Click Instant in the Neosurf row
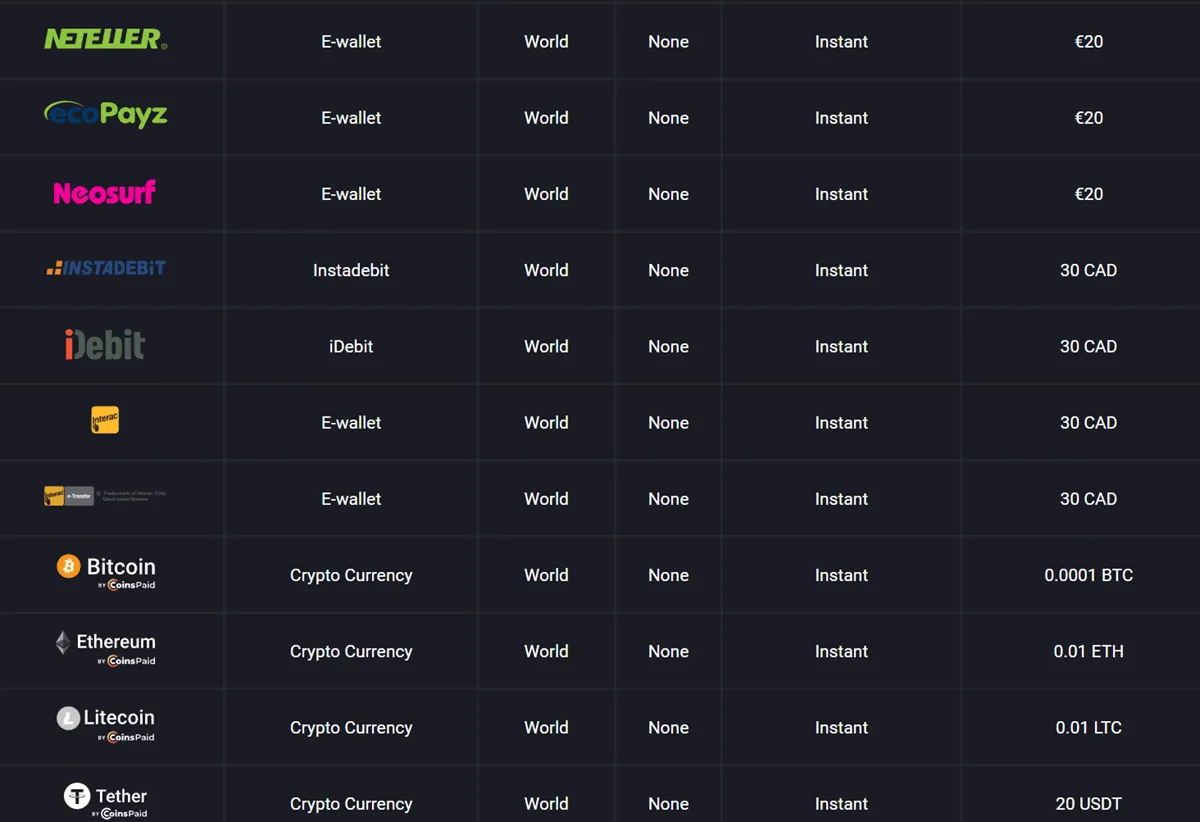The image size is (1200, 822). (x=841, y=194)
